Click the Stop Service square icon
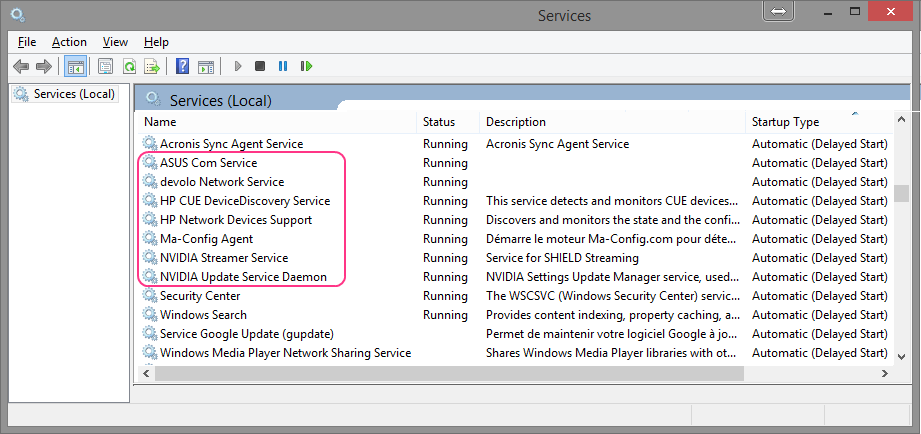 pyautogui.click(x=260, y=66)
